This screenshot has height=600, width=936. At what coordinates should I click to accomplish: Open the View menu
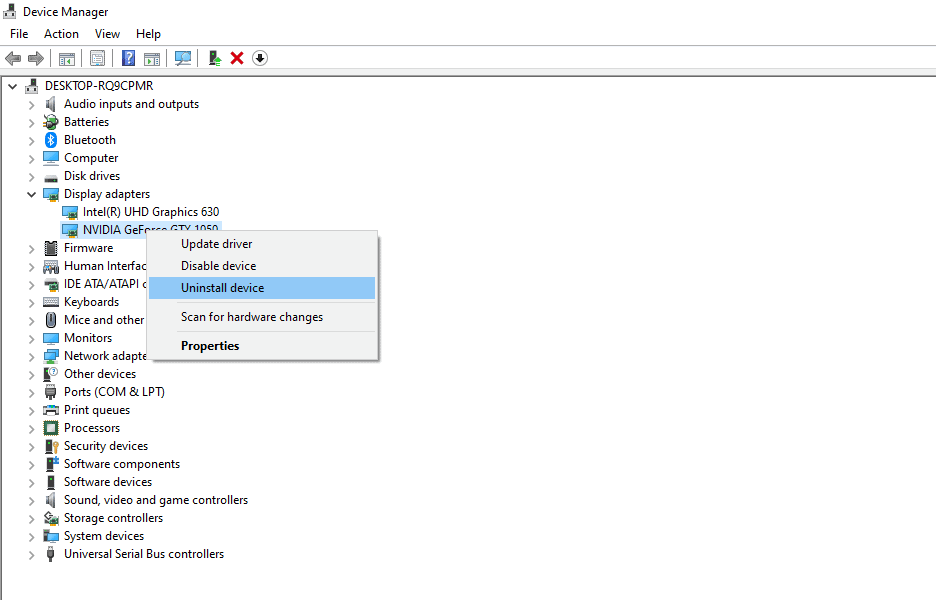[107, 34]
